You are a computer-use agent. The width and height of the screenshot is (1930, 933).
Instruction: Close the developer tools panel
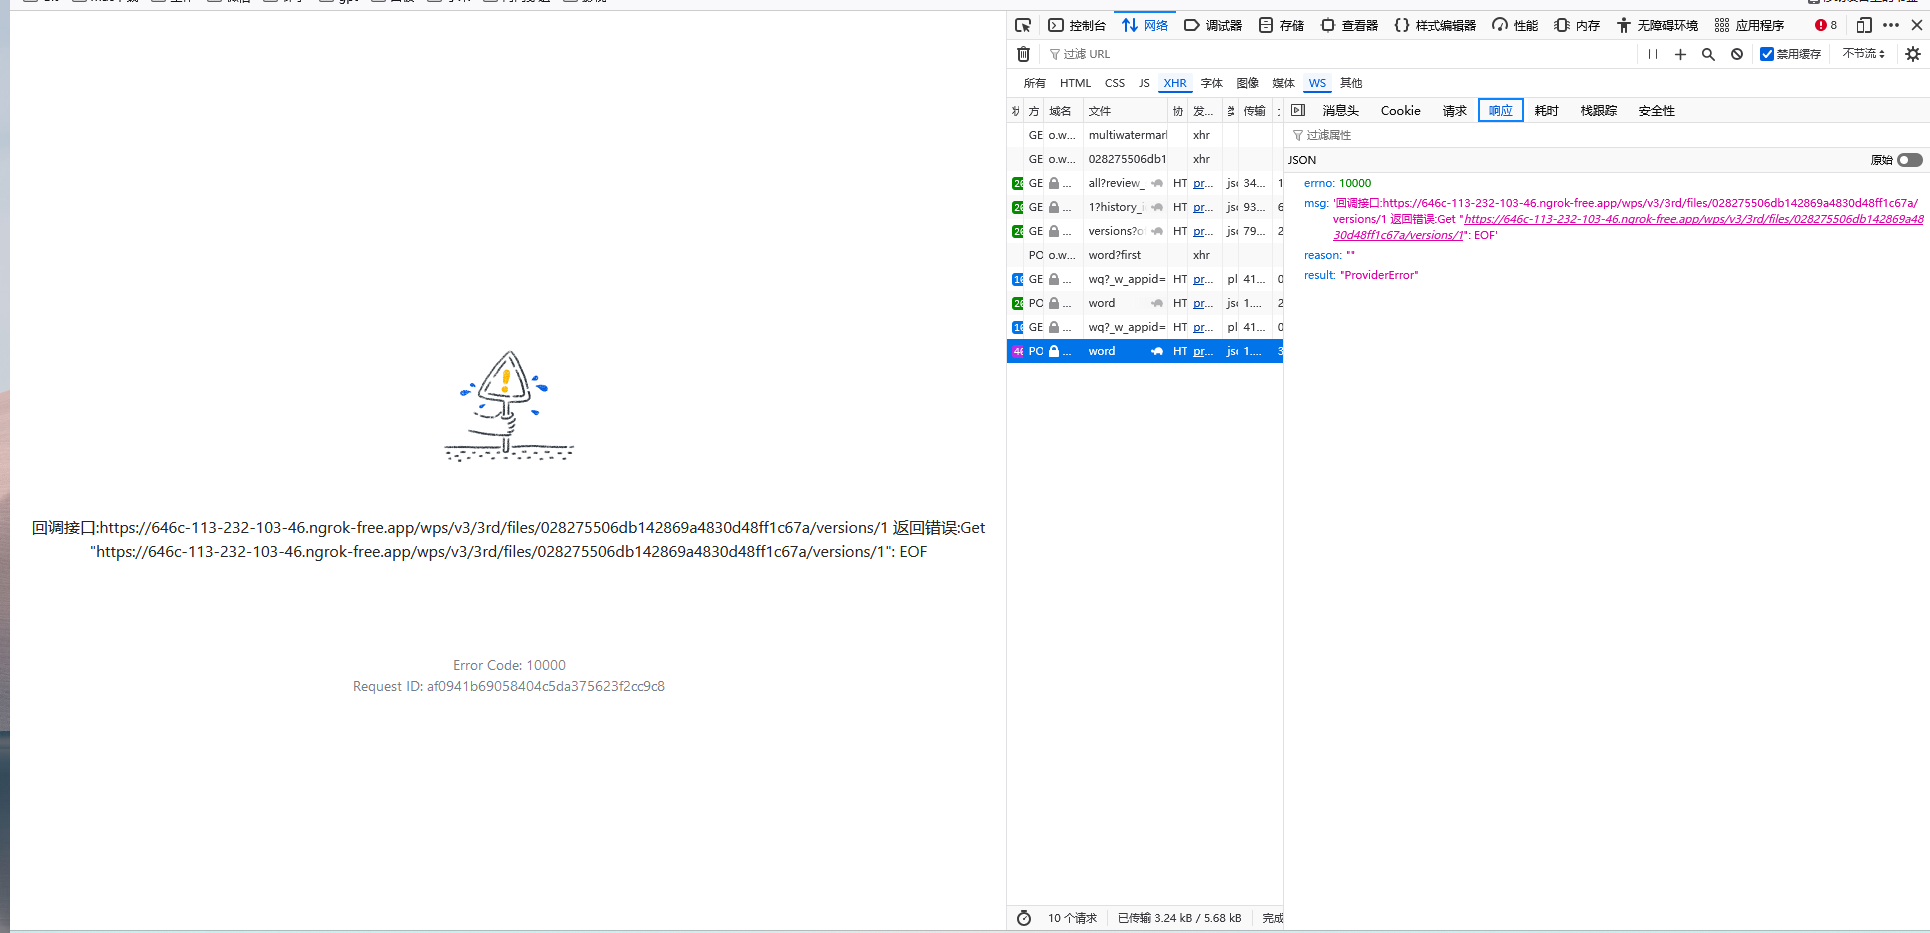pos(1917,25)
